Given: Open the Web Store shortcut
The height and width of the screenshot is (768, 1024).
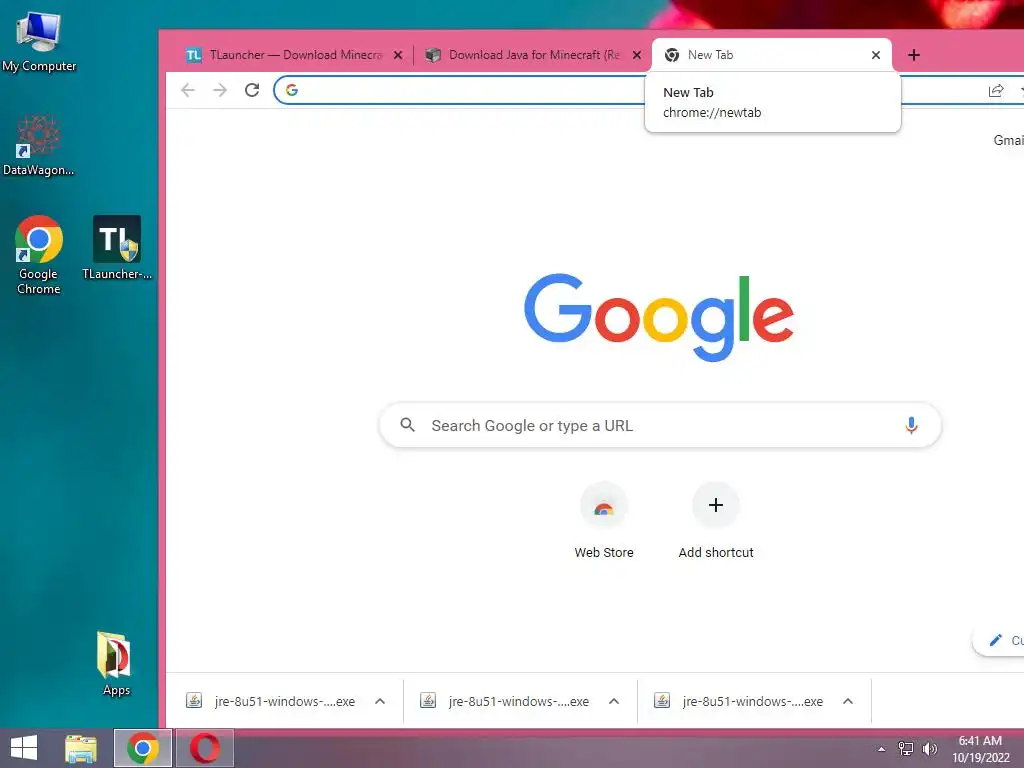Looking at the screenshot, I should 604,520.
